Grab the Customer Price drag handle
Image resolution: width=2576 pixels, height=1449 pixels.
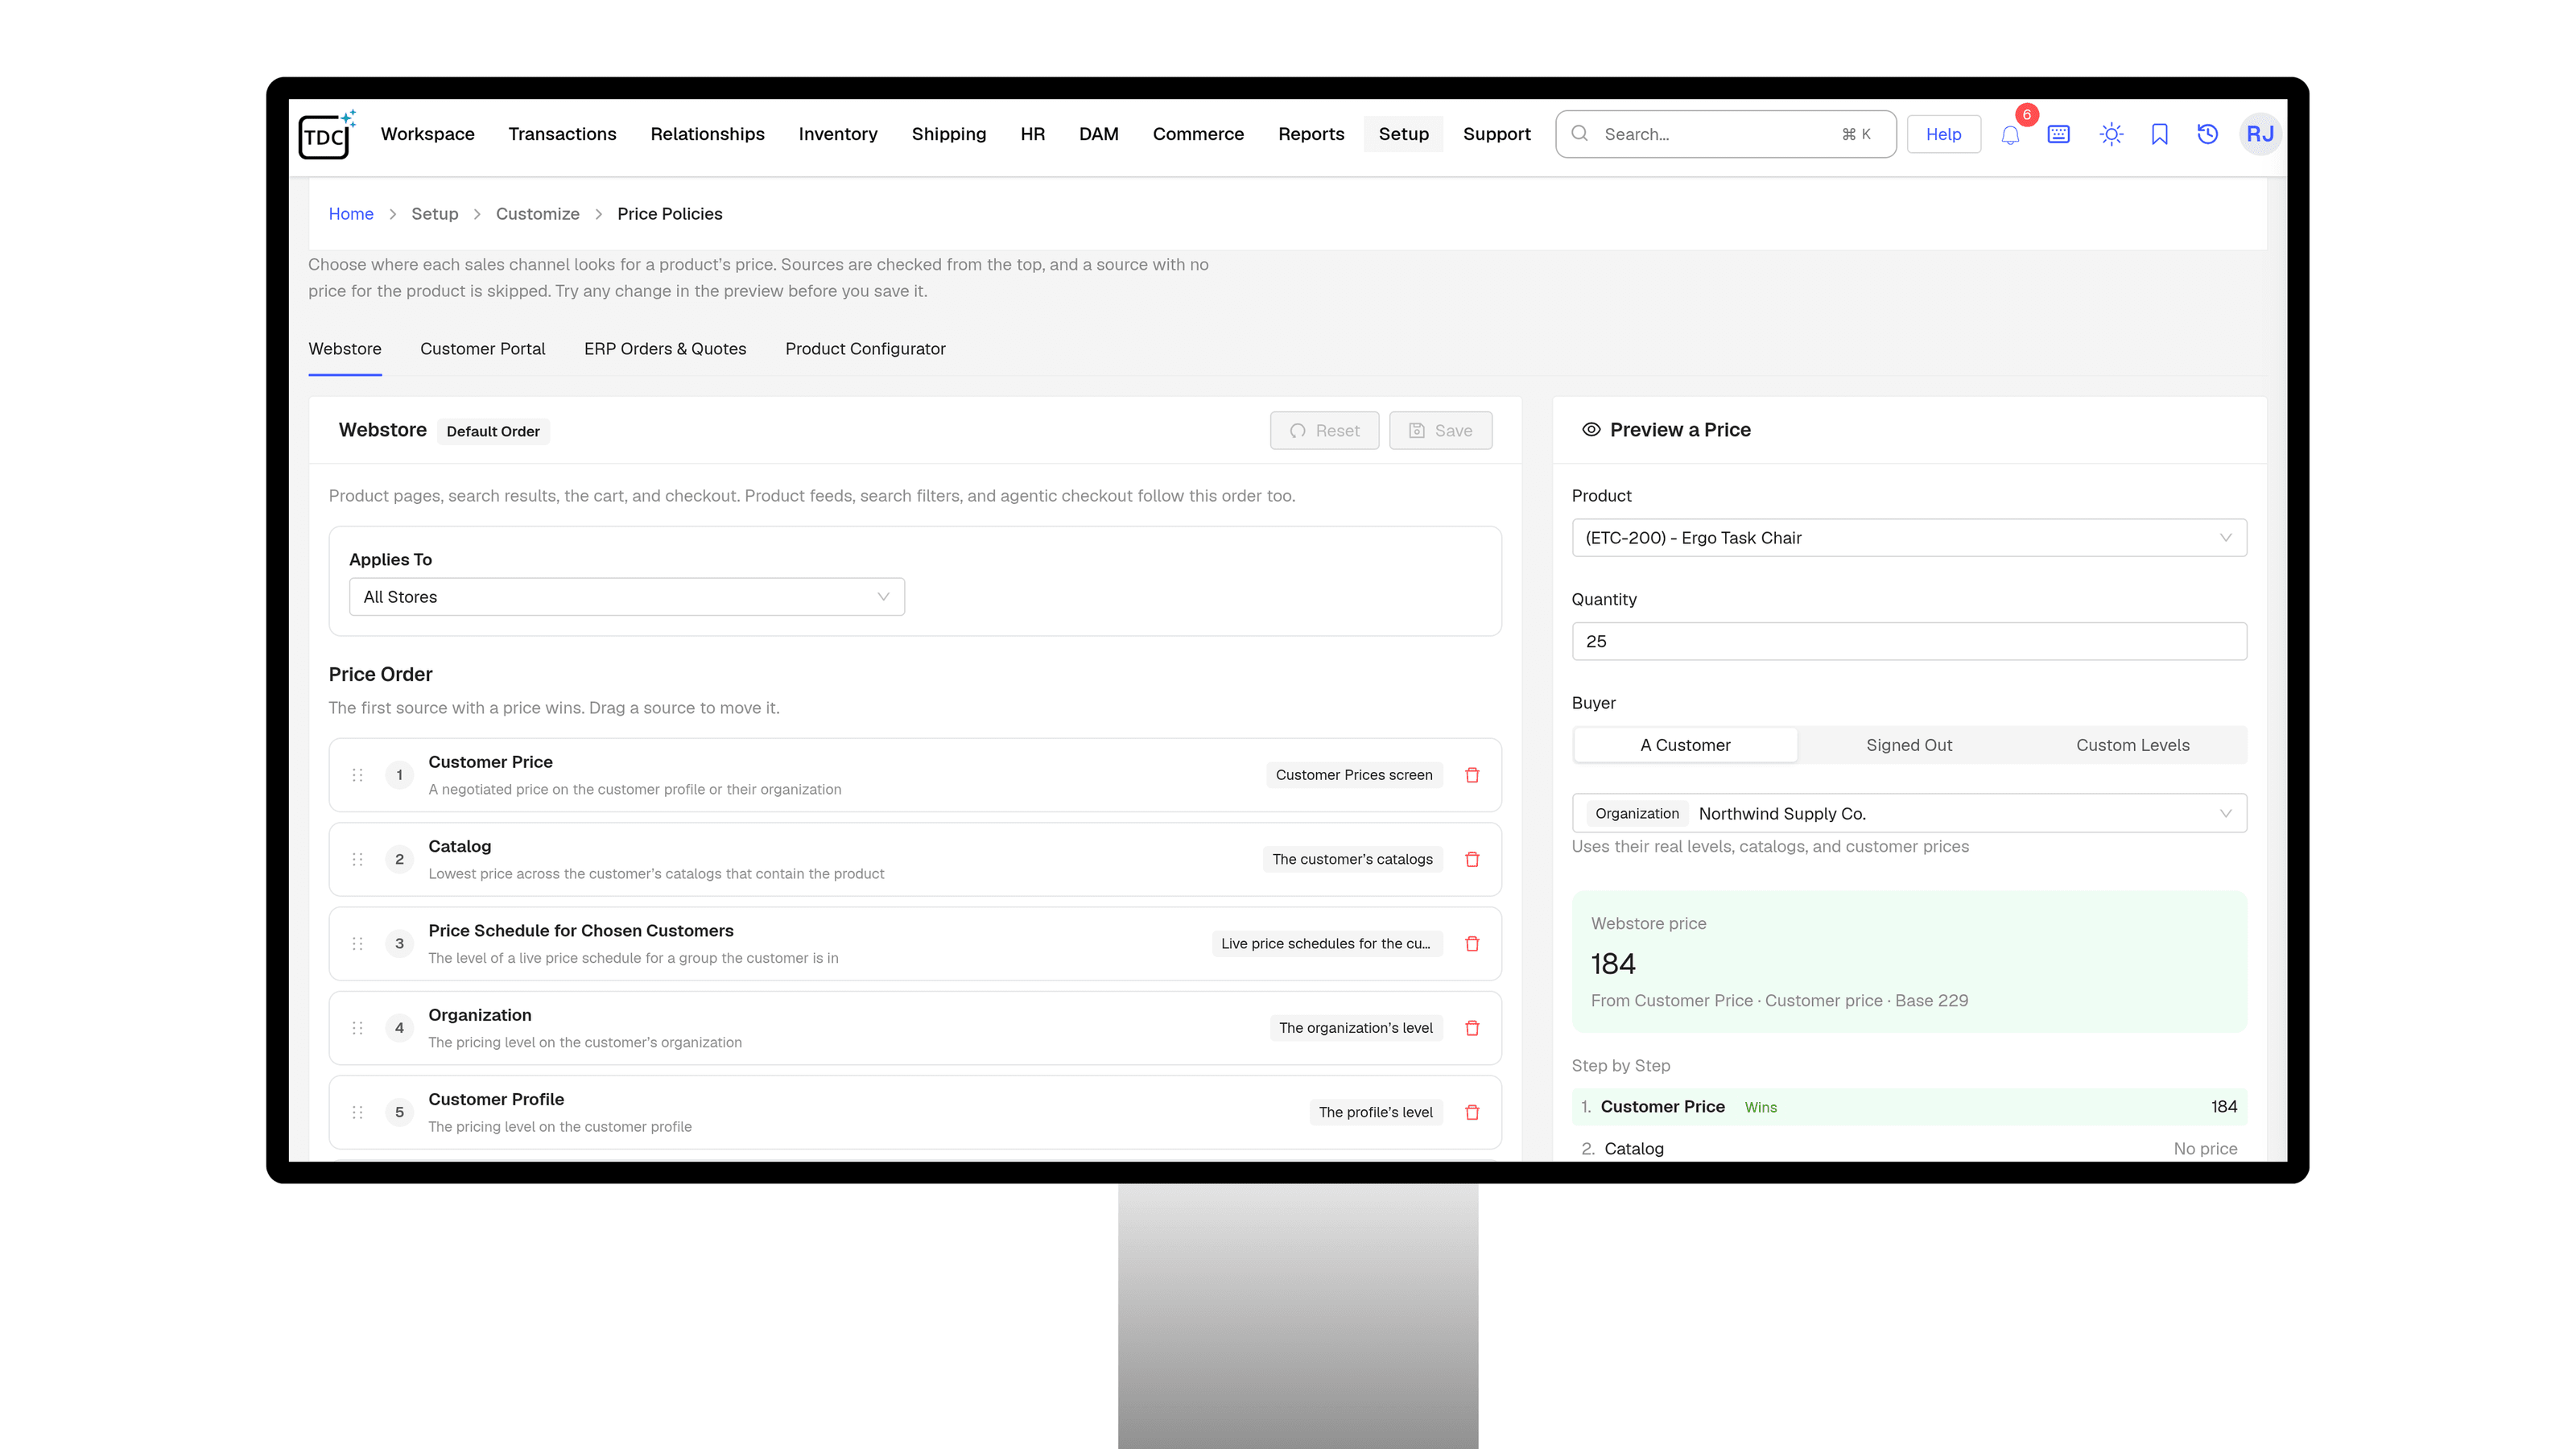(358, 775)
